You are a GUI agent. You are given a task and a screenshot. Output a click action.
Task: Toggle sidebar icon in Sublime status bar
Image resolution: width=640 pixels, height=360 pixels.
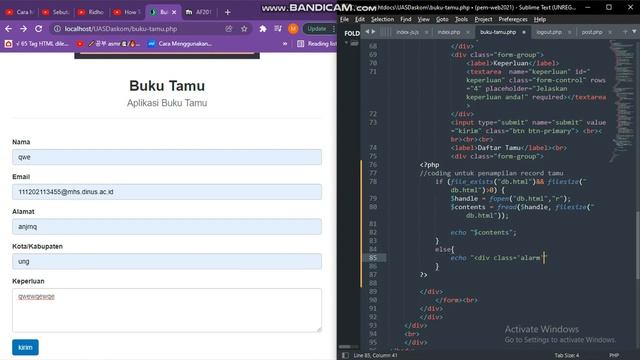345,356
